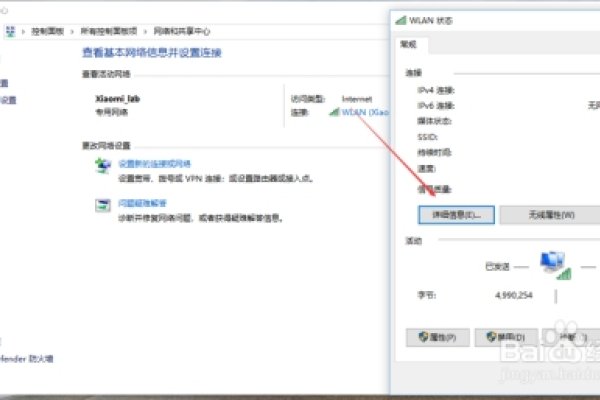
Task: Expand the chevron after 控制面板 breadcrumb
Action: (x=72, y=32)
